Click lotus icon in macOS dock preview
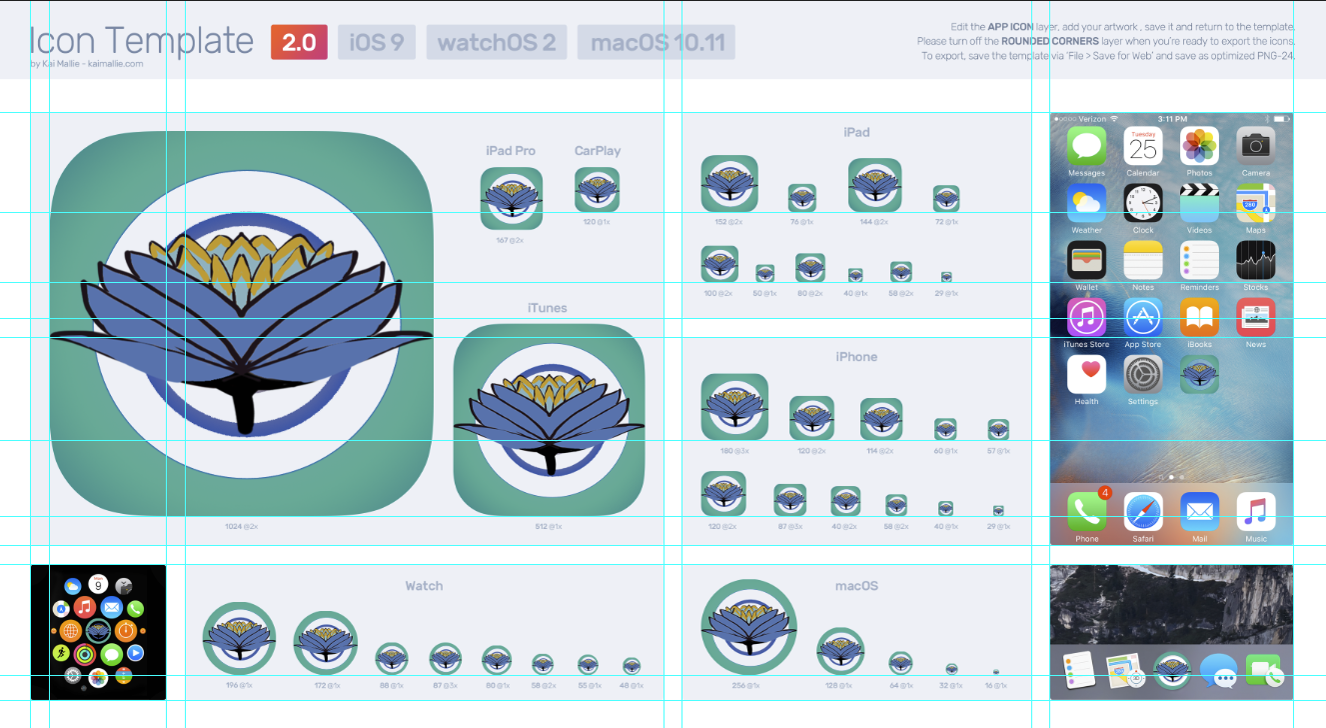 point(1172,671)
